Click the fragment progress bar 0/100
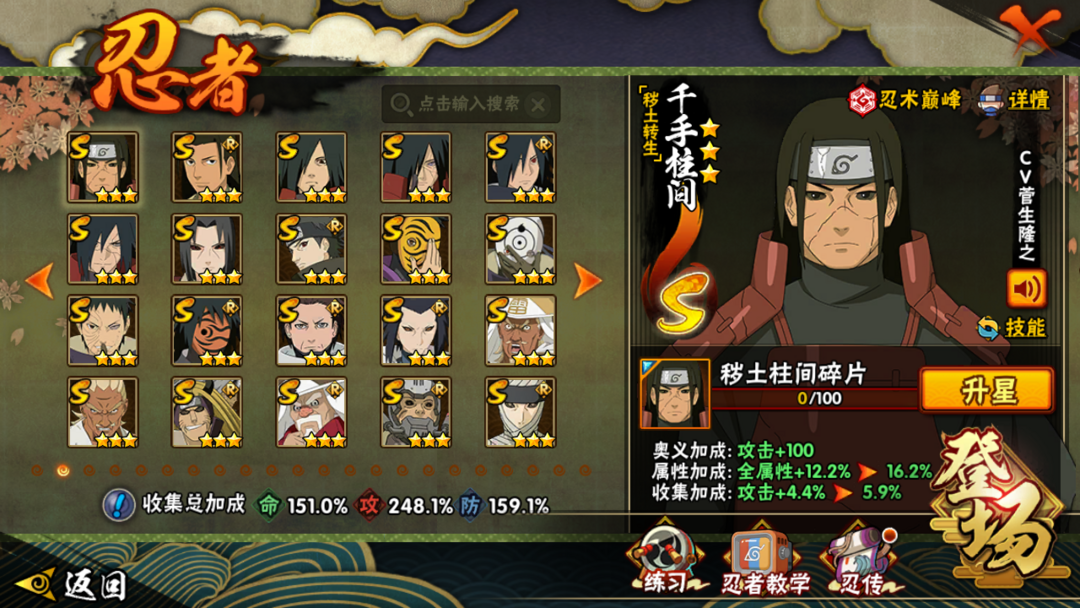This screenshot has height=608, width=1080. point(817,398)
